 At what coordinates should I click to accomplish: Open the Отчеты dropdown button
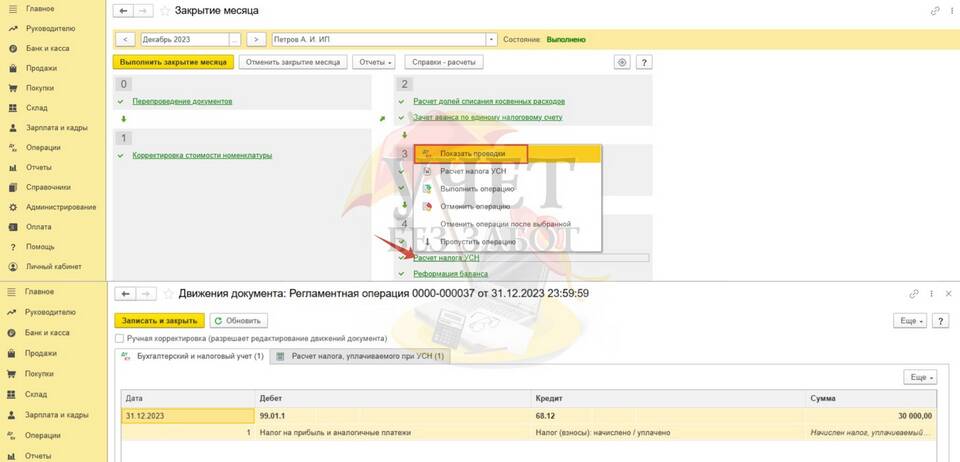tap(376, 62)
